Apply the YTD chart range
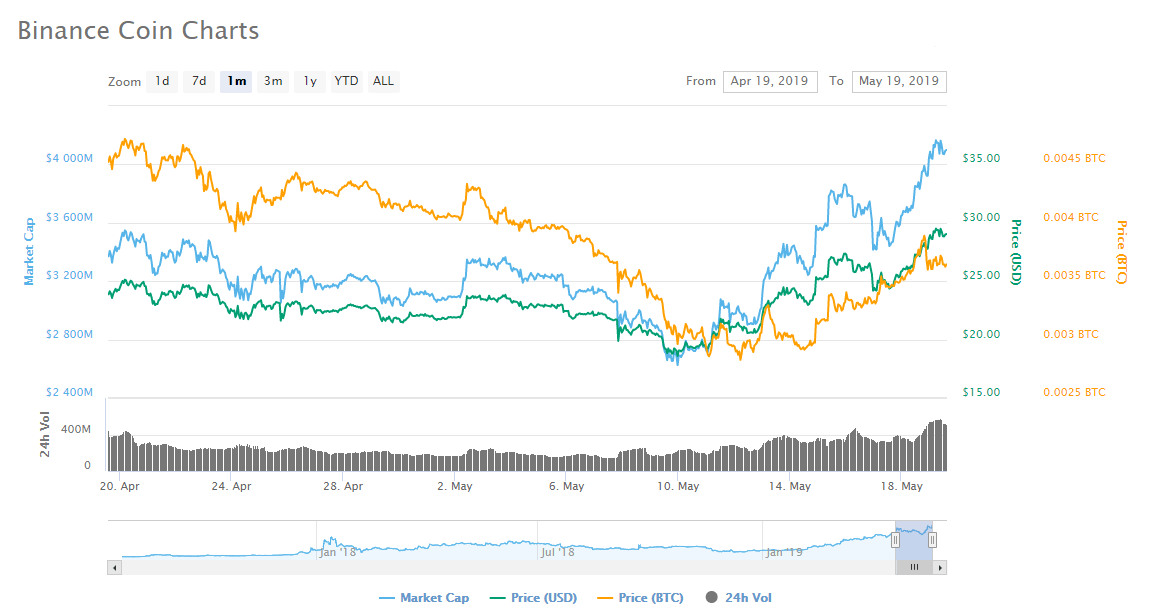The height and width of the screenshot is (612, 1155). click(346, 81)
